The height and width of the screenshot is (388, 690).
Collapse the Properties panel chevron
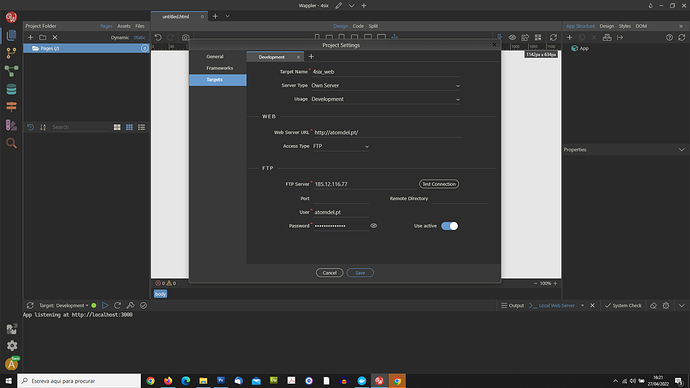[x=682, y=150]
